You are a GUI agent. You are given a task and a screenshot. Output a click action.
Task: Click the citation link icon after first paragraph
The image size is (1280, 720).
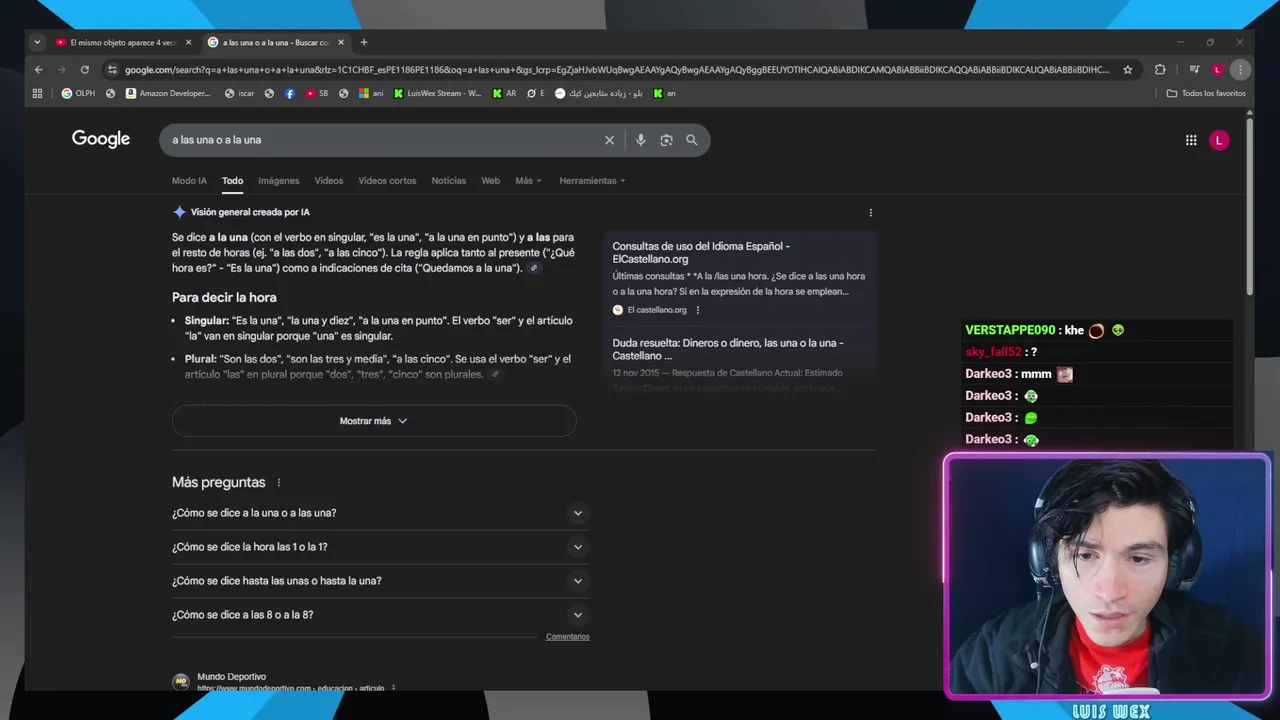534,268
